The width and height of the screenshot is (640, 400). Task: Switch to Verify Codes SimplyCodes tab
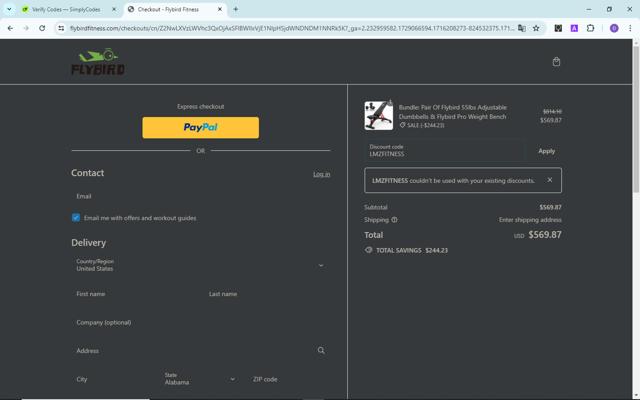(x=66, y=9)
